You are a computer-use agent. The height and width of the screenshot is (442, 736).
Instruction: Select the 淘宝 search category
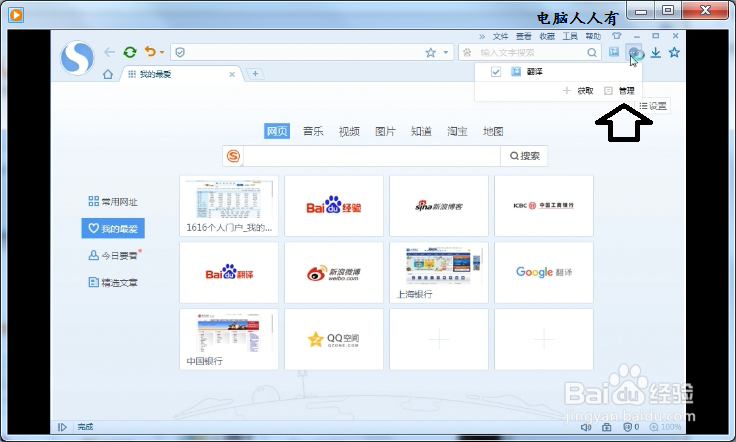pos(457,131)
